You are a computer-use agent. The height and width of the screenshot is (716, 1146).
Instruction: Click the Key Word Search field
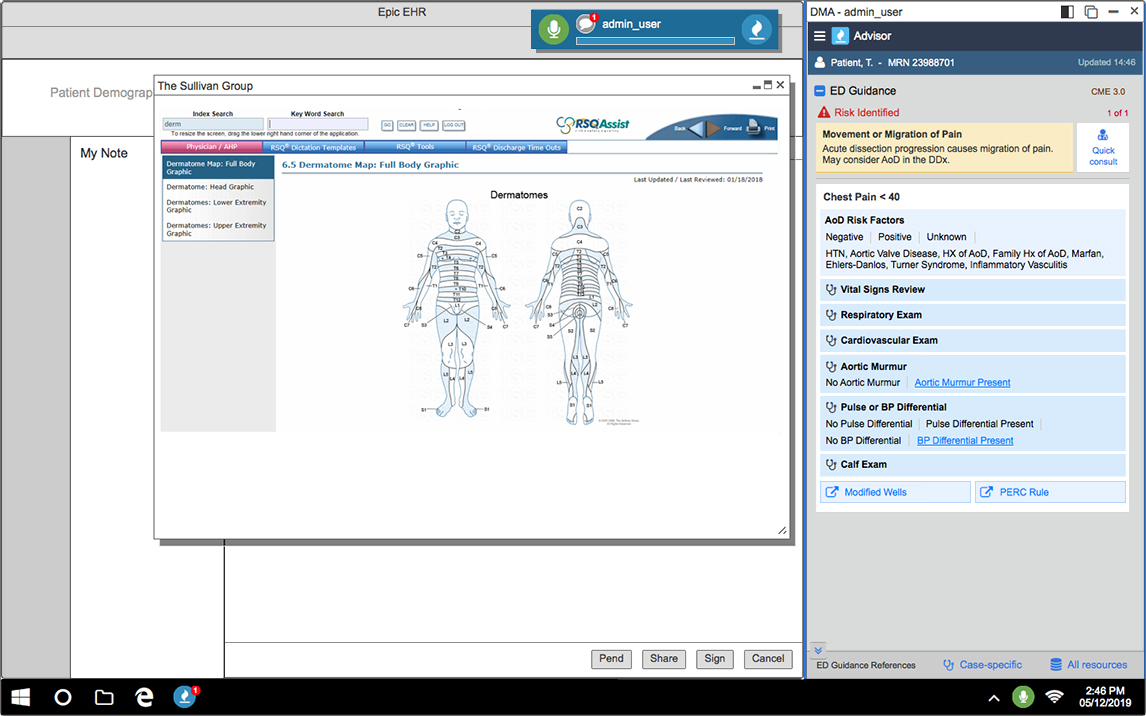pos(318,124)
